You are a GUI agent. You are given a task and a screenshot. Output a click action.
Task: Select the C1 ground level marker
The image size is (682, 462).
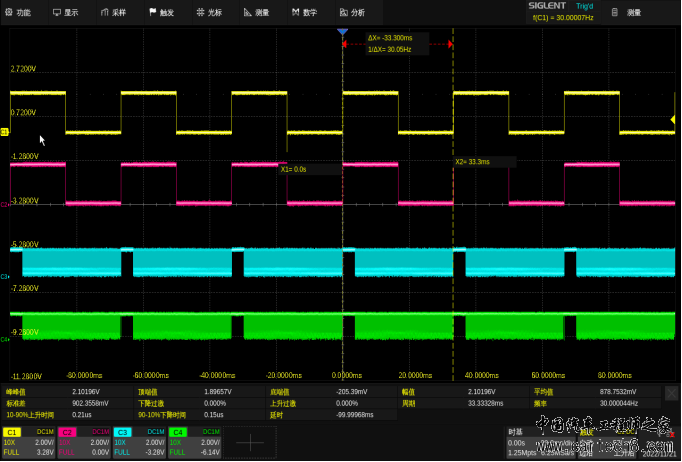pyautogui.click(x=4, y=132)
